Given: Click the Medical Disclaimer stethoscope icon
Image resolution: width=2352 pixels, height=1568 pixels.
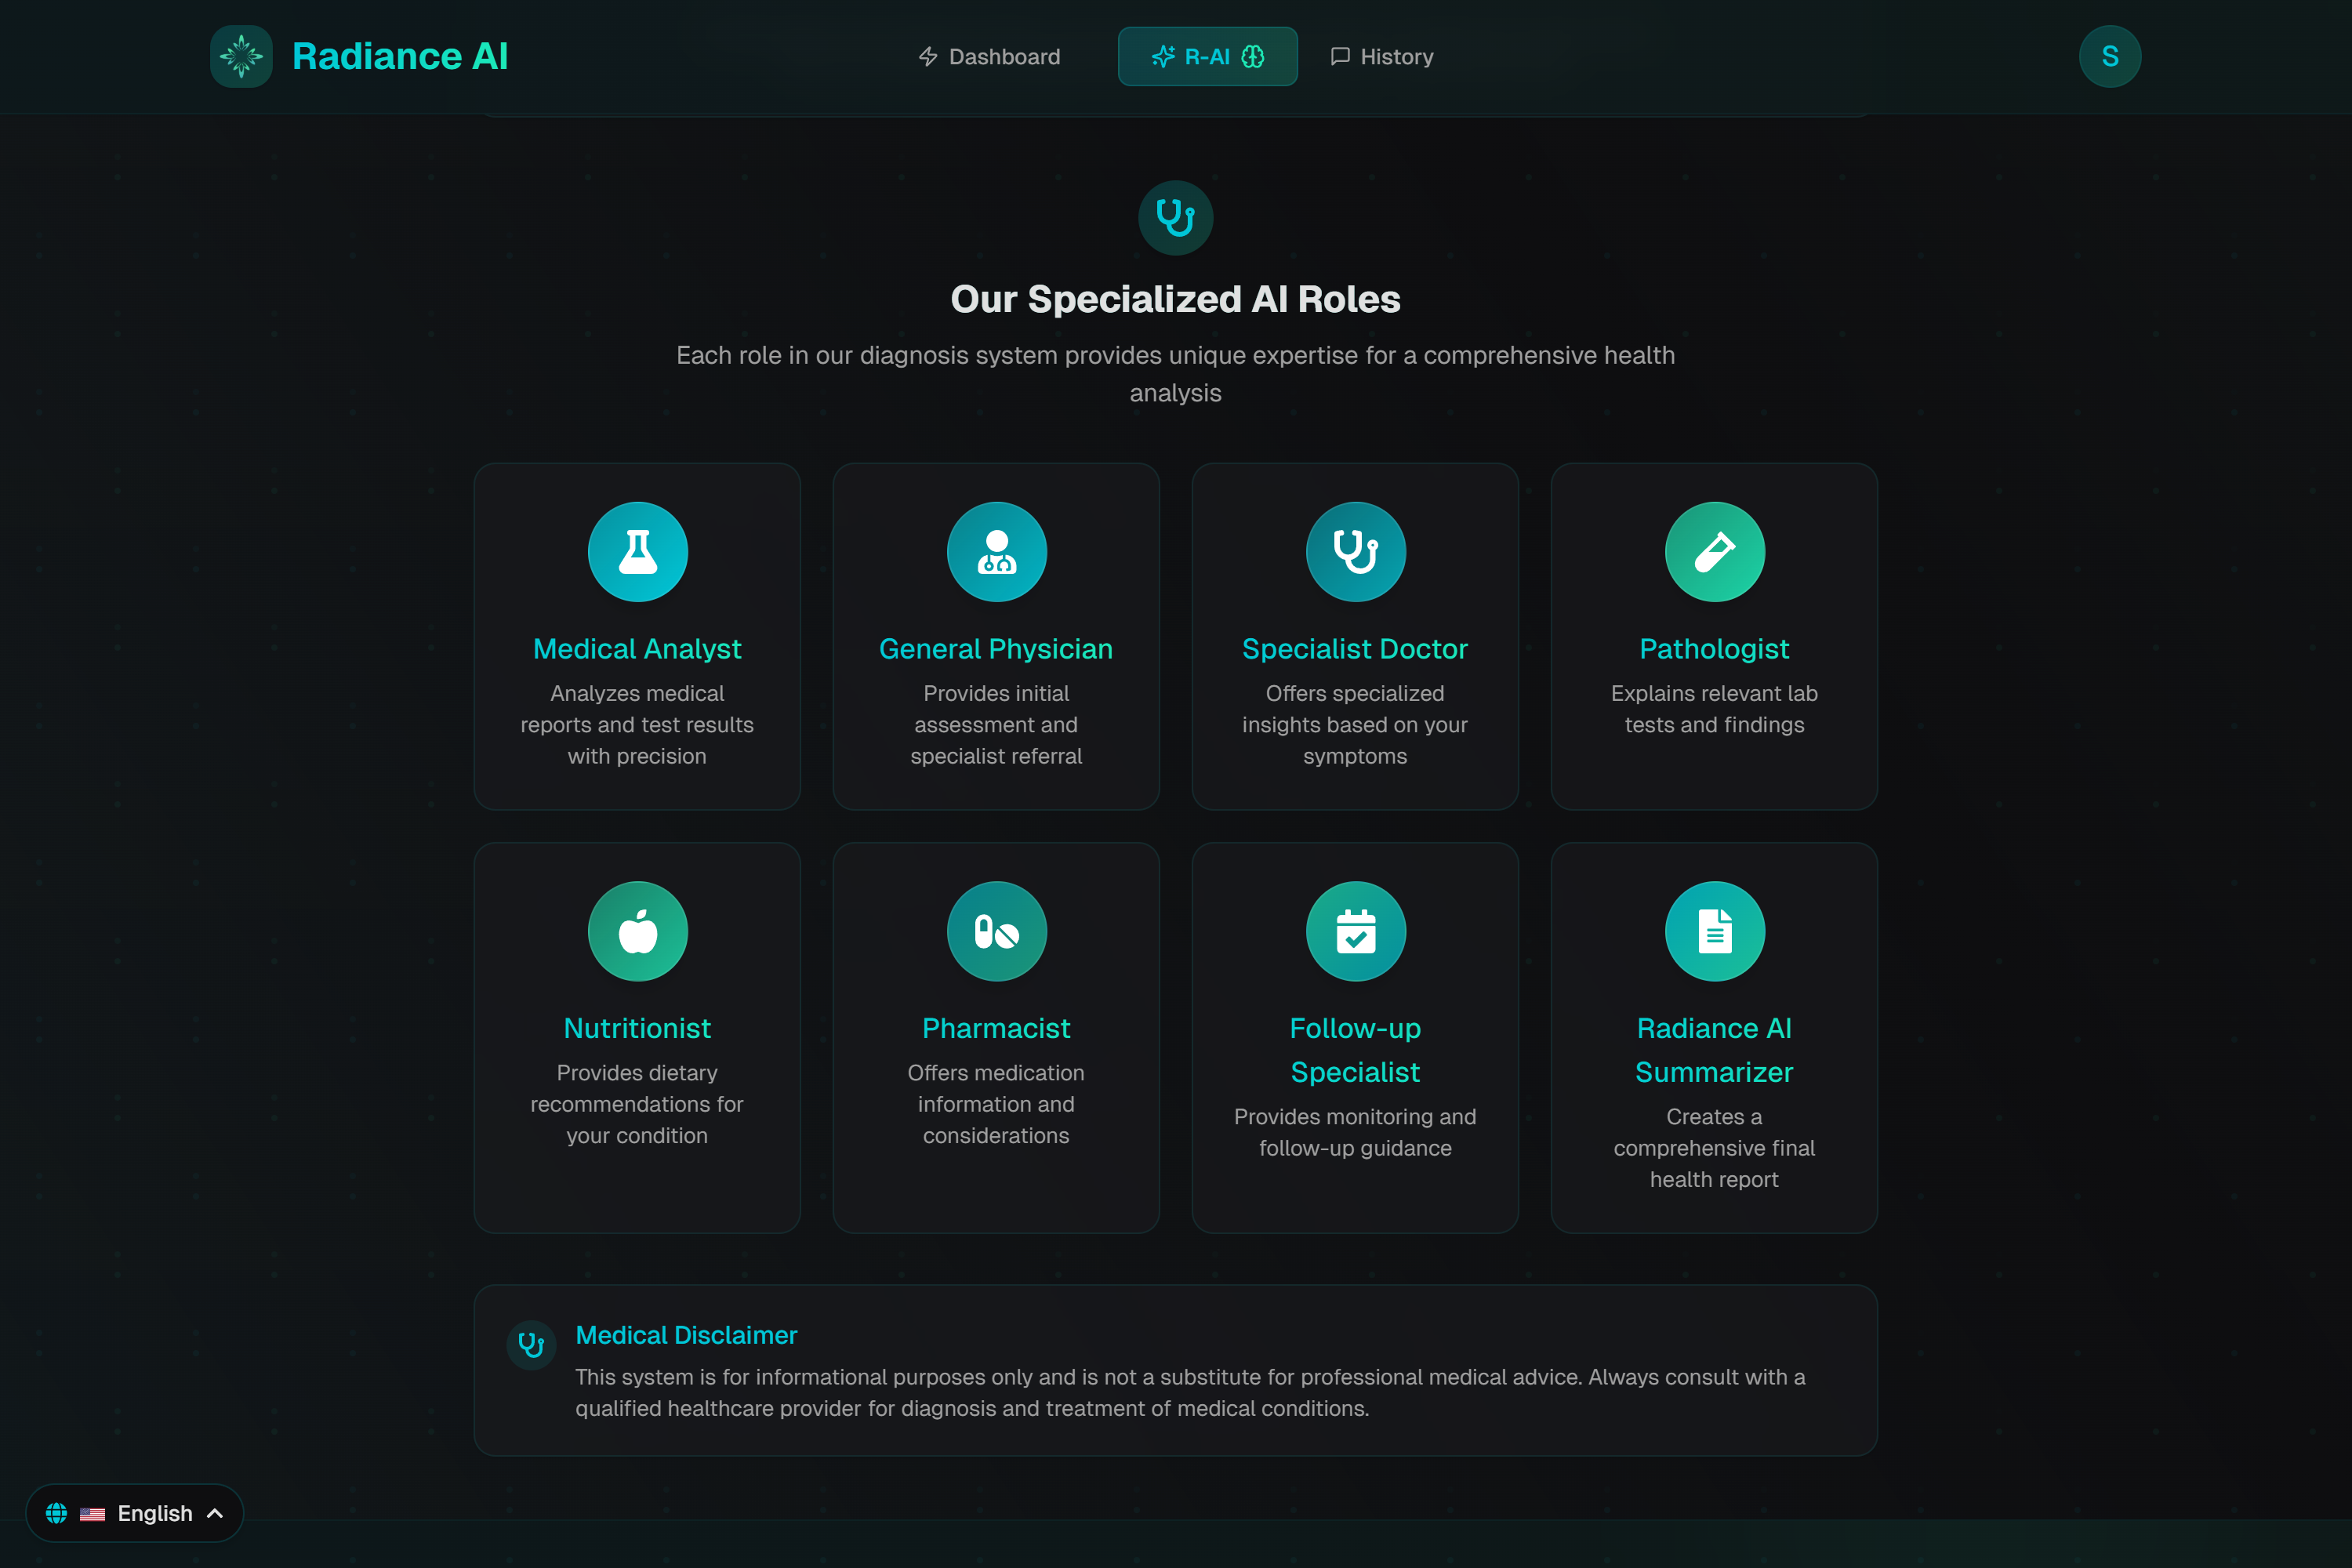Looking at the screenshot, I should click(x=531, y=1345).
